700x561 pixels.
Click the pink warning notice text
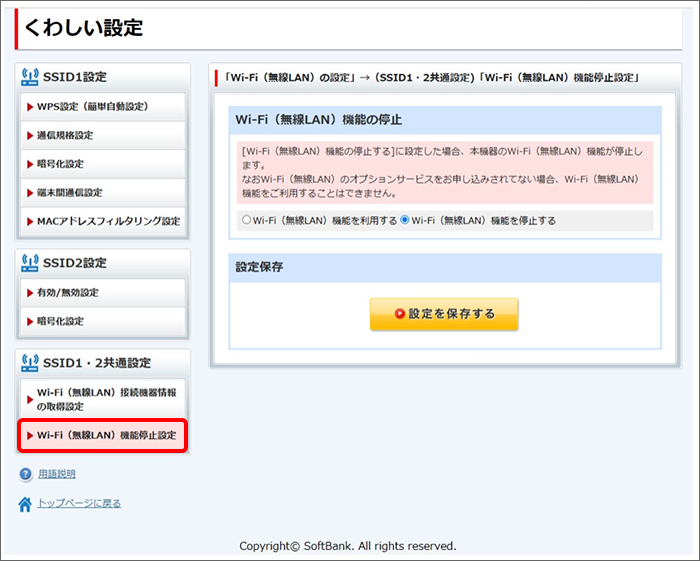tap(445, 172)
